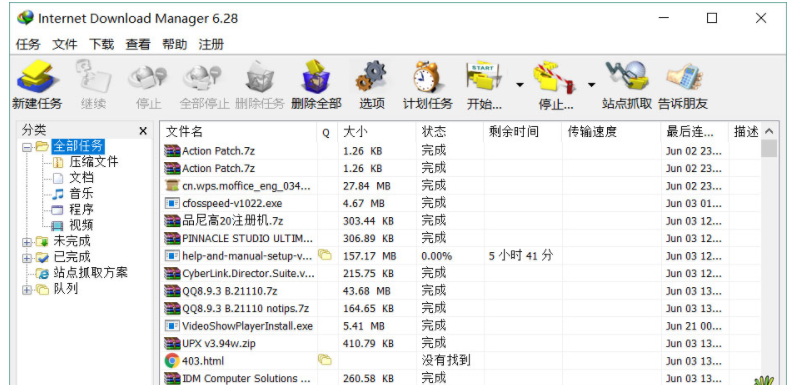The image size is (793, 385).
Task: Click the IDM logo in title bar
Action: point(25,18)
